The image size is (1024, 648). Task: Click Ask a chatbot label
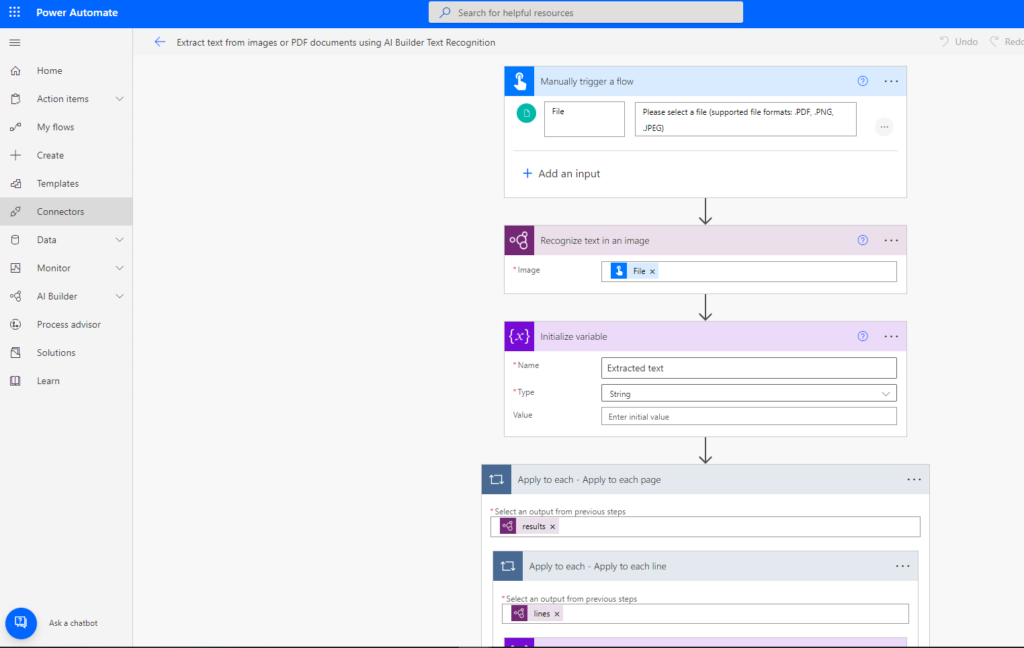point(73,623)
